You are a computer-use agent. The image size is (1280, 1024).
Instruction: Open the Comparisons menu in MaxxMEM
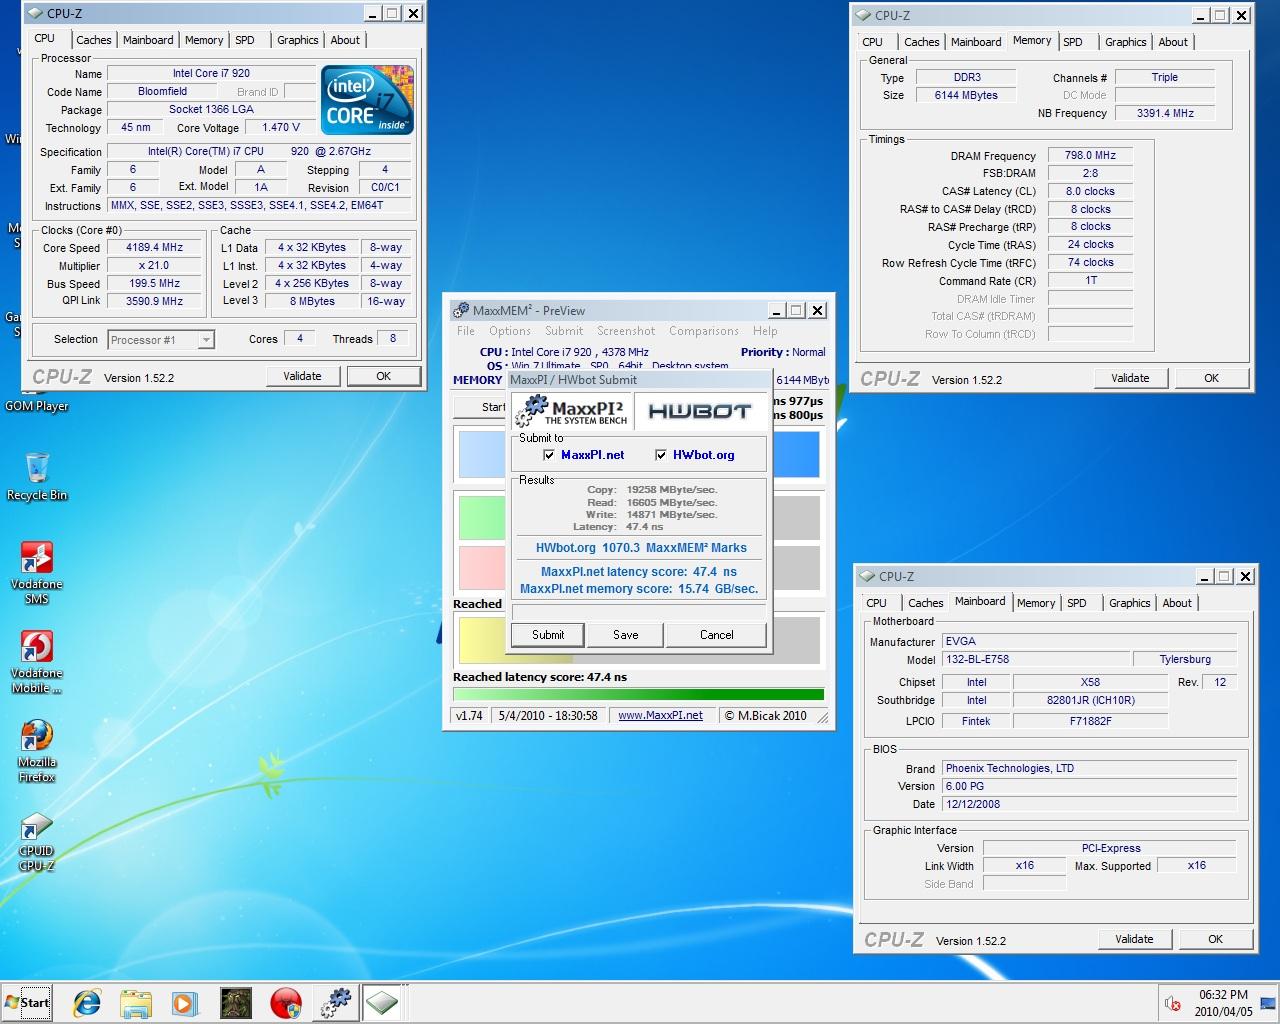click(704, 331)
